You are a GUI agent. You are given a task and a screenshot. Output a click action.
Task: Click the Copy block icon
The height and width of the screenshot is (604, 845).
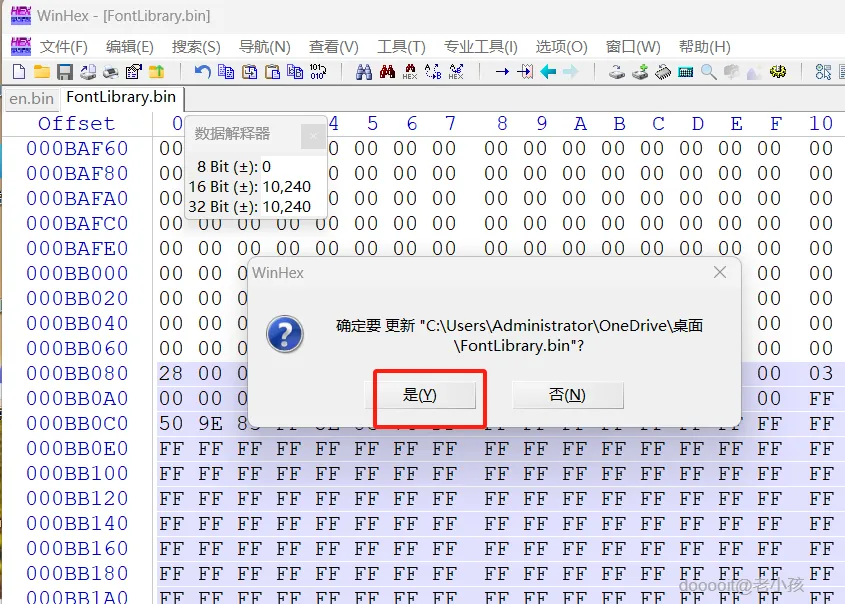[x=226, y=71]
